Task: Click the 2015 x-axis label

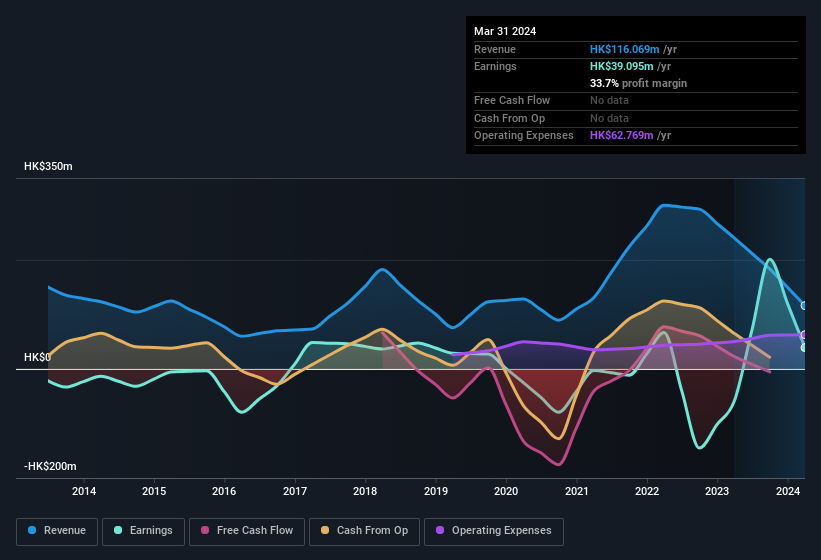Action: pos(154,491)
